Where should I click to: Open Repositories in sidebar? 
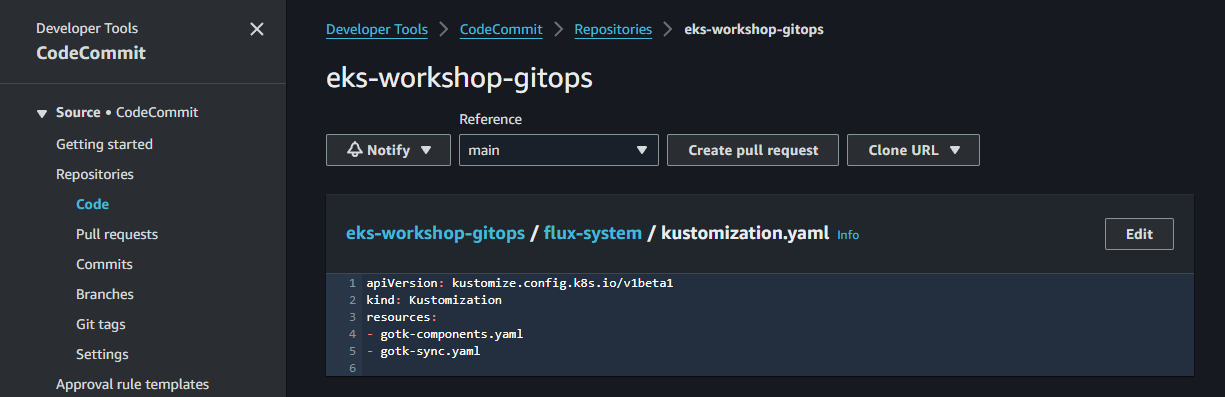[x=95, y=174]
